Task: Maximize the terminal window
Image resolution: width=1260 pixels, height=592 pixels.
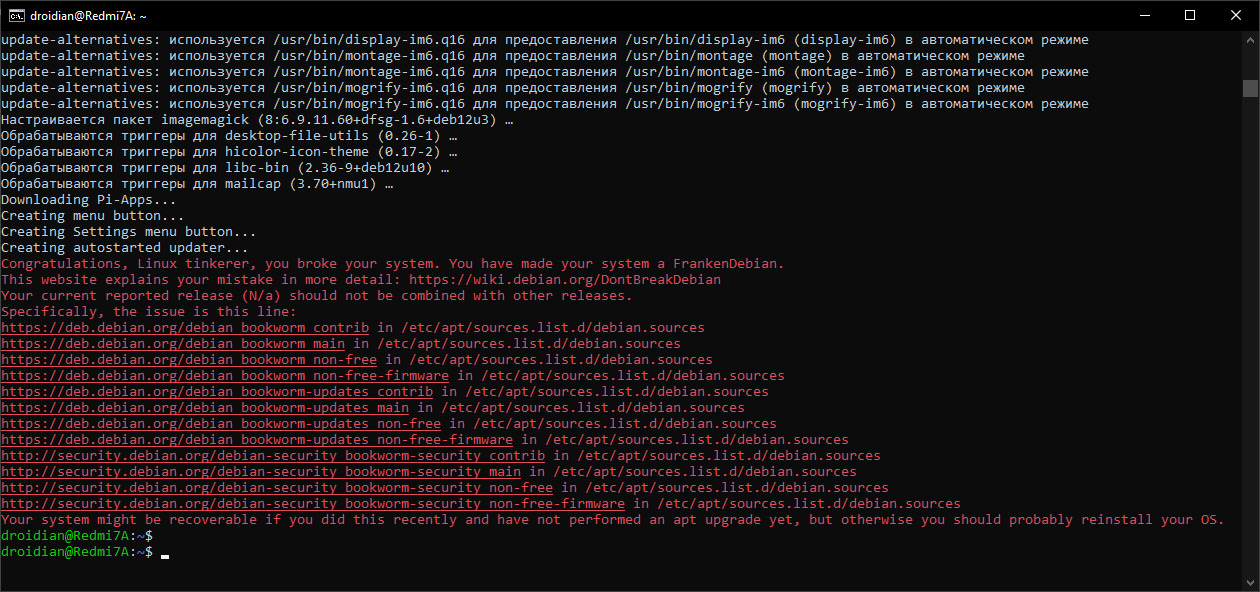Action: (x=1189, y=15)
